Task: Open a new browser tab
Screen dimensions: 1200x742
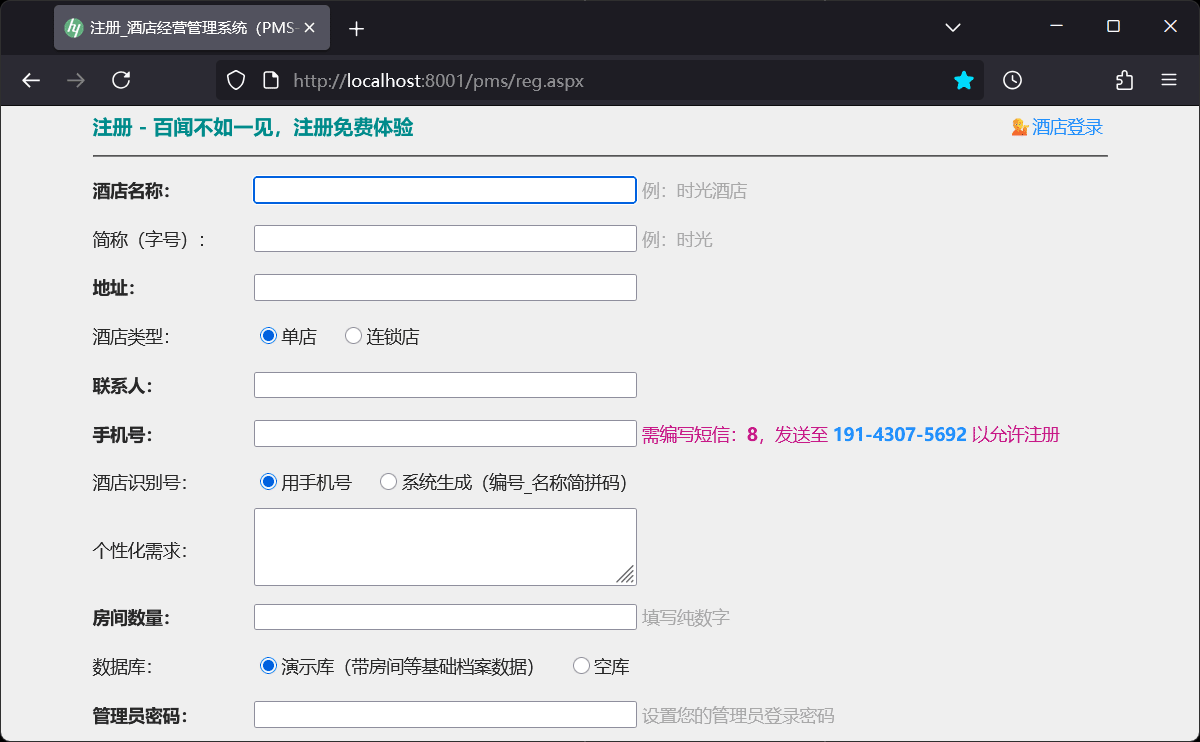Action: click(356, 27)
